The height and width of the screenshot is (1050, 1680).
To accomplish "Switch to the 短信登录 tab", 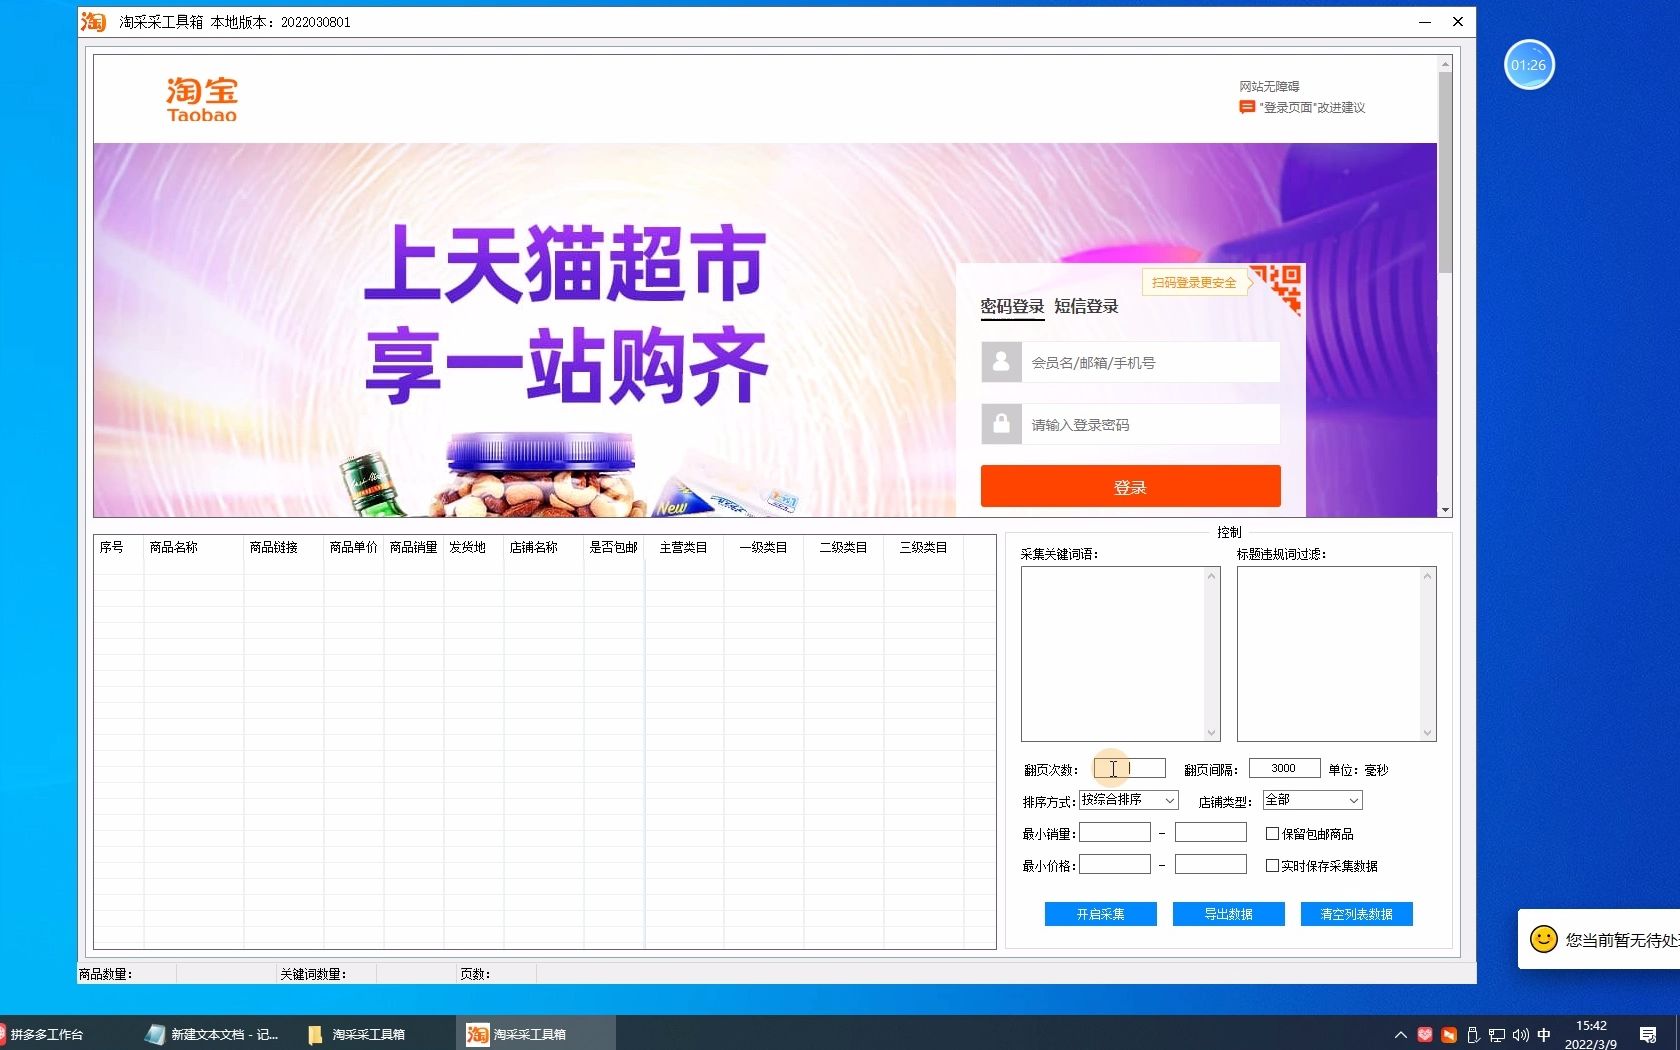I will tap(1086, 307).
